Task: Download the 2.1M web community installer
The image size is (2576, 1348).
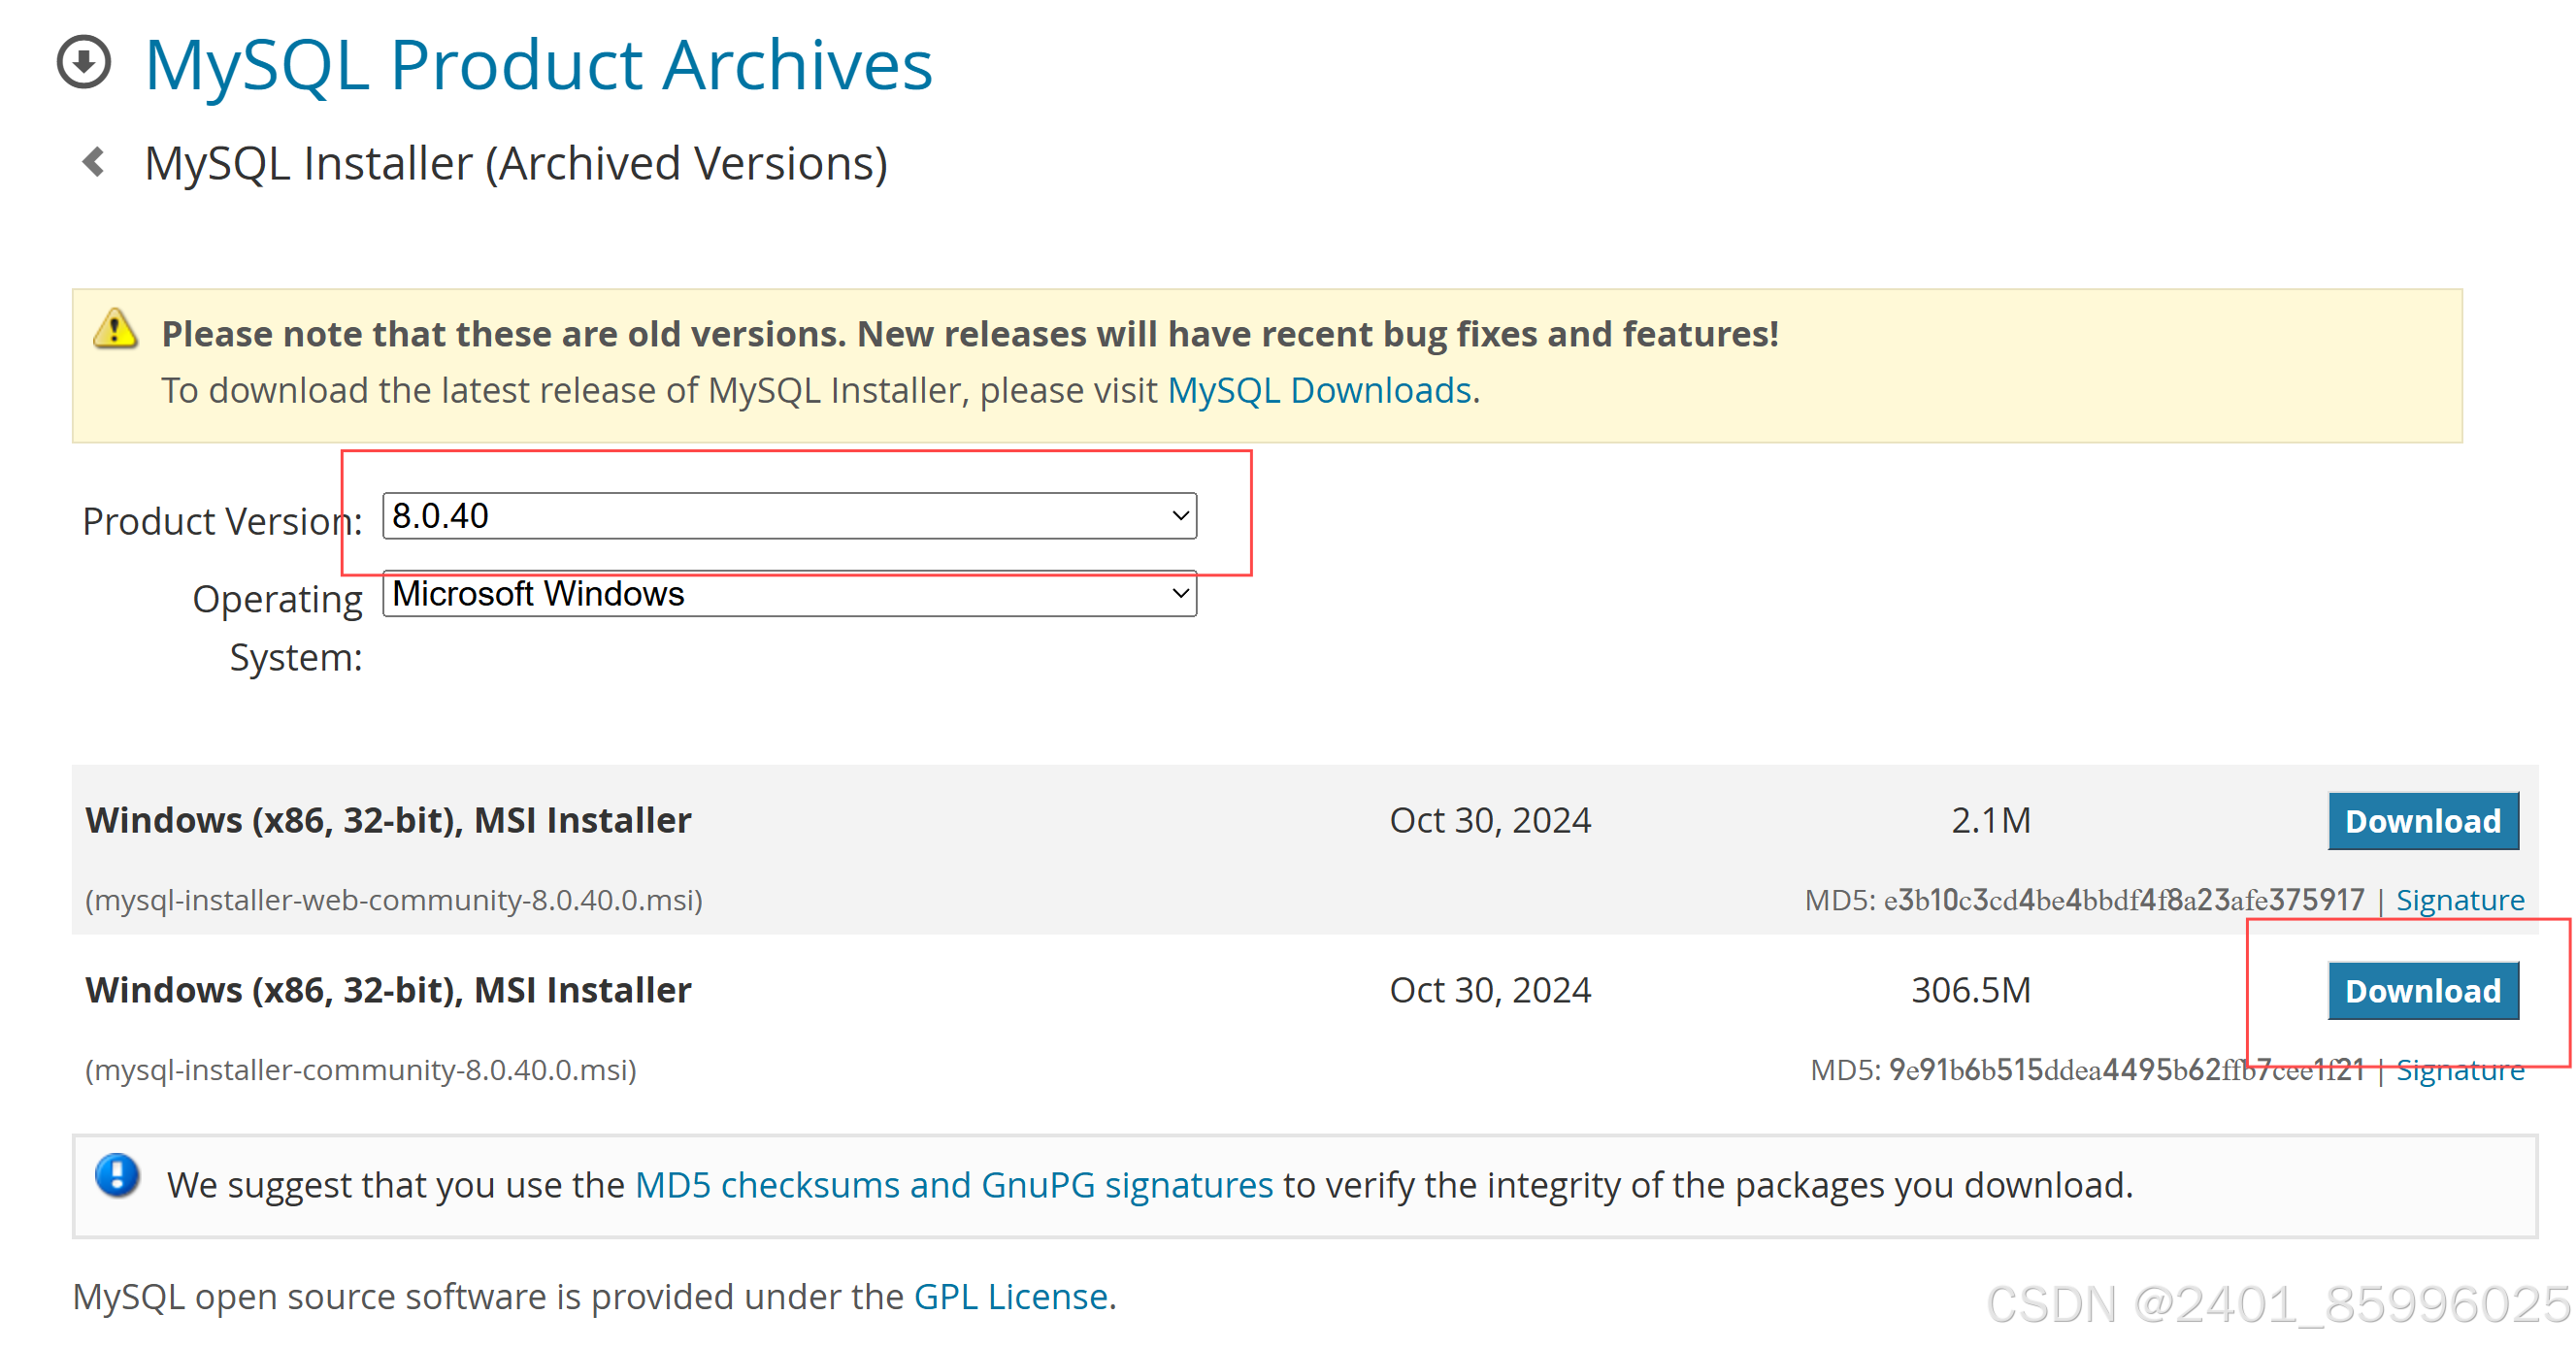Action: 2422,820
